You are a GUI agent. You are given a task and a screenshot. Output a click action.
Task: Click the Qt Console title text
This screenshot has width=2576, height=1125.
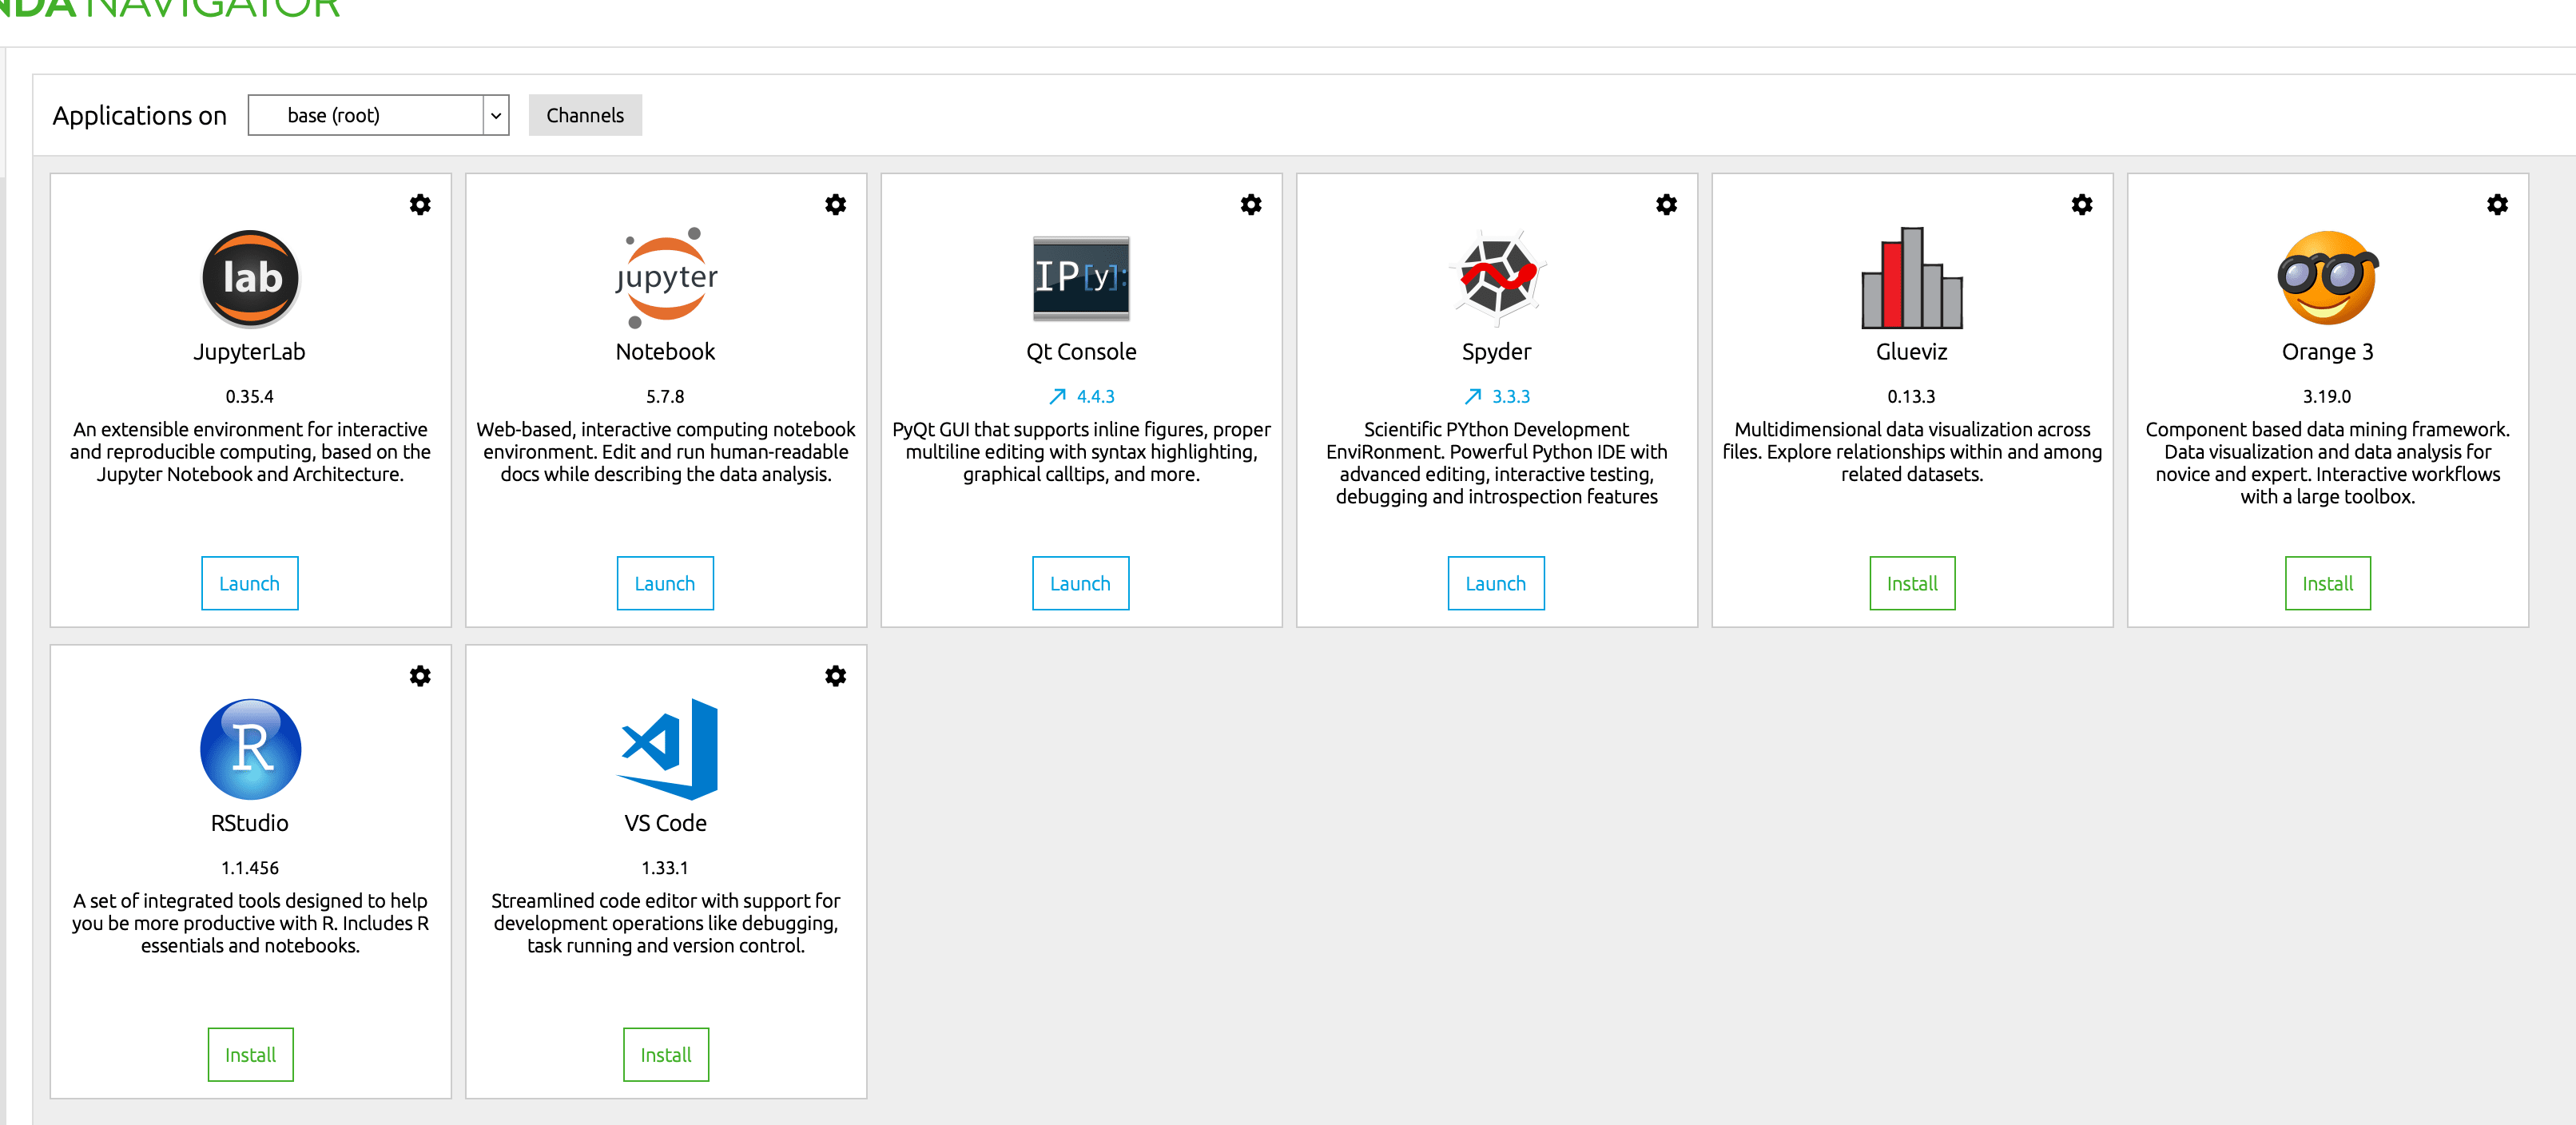(x=1081, y=352)
